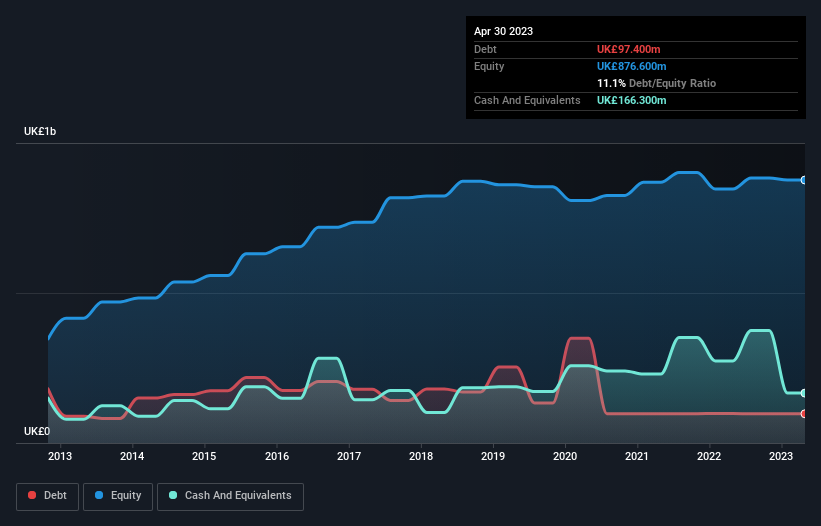Select the Cash endpoint marker on chart
This screenshot has height=526, width=821.
(804, 393)
